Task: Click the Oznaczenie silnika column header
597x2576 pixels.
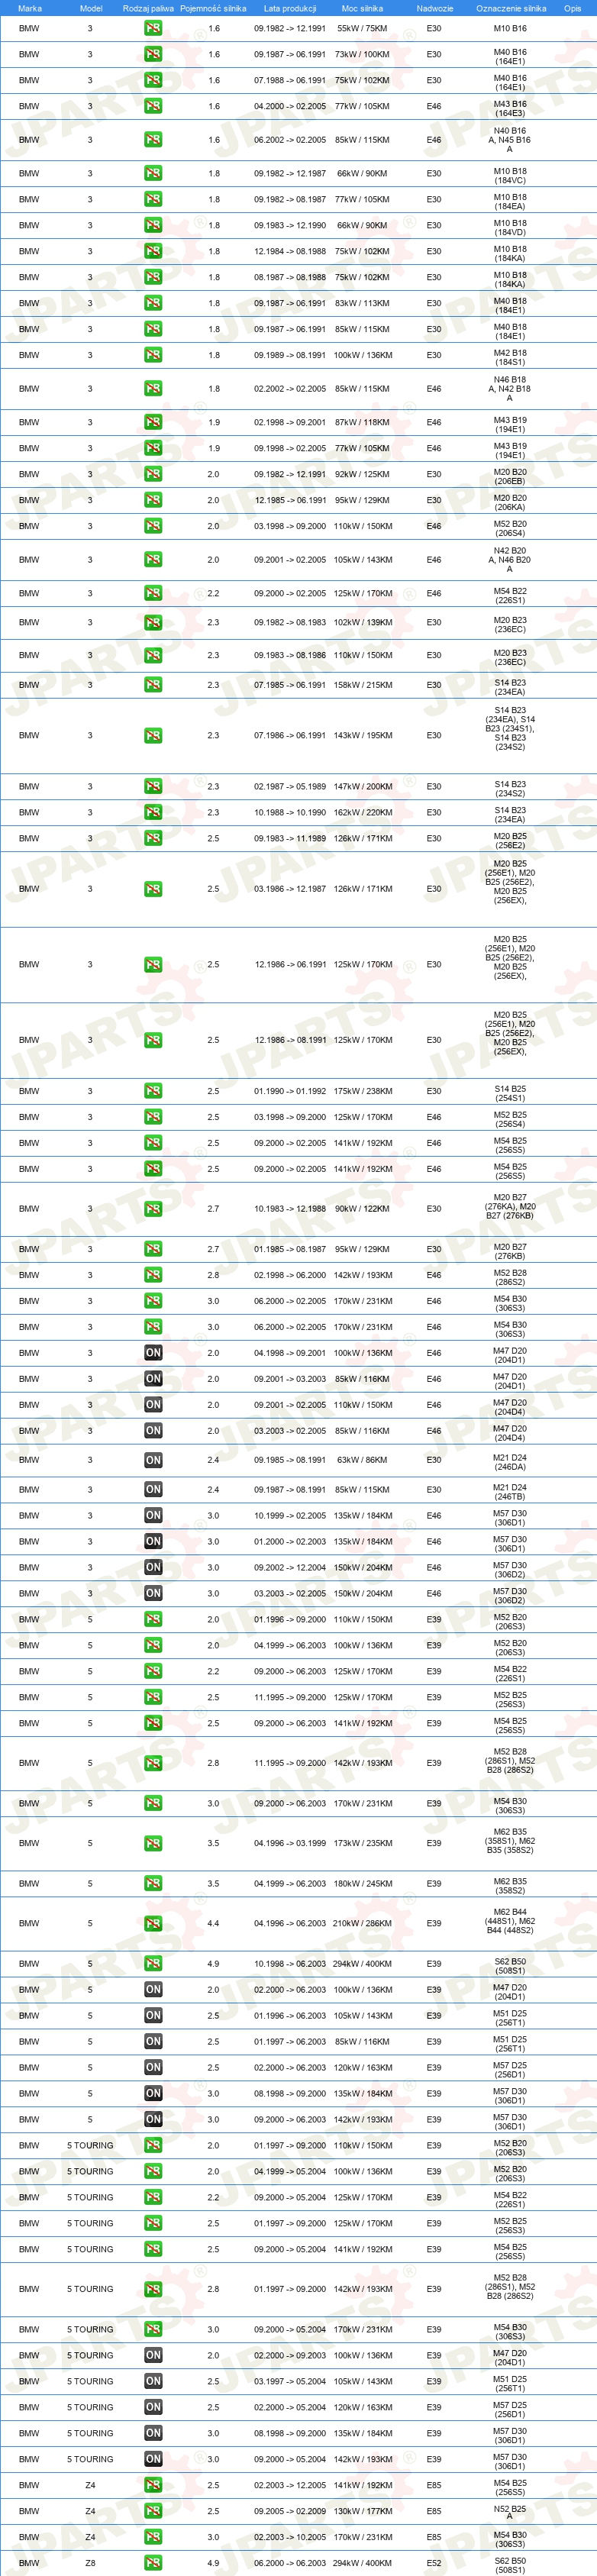Action: point(511,8)
